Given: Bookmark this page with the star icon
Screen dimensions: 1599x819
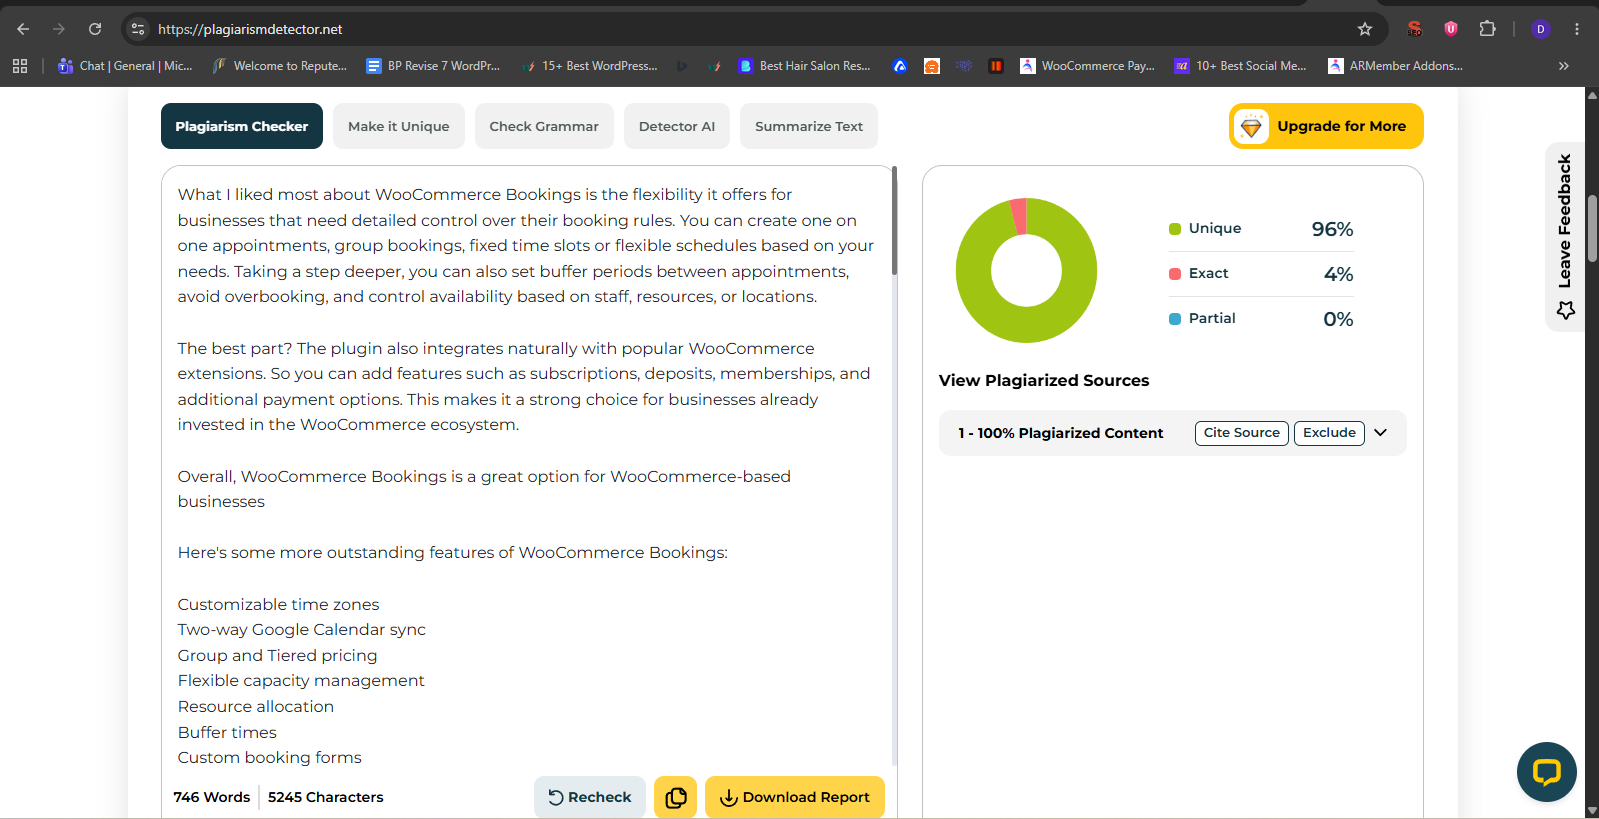Looking at the screenshot, I should tap(1365, 29).
